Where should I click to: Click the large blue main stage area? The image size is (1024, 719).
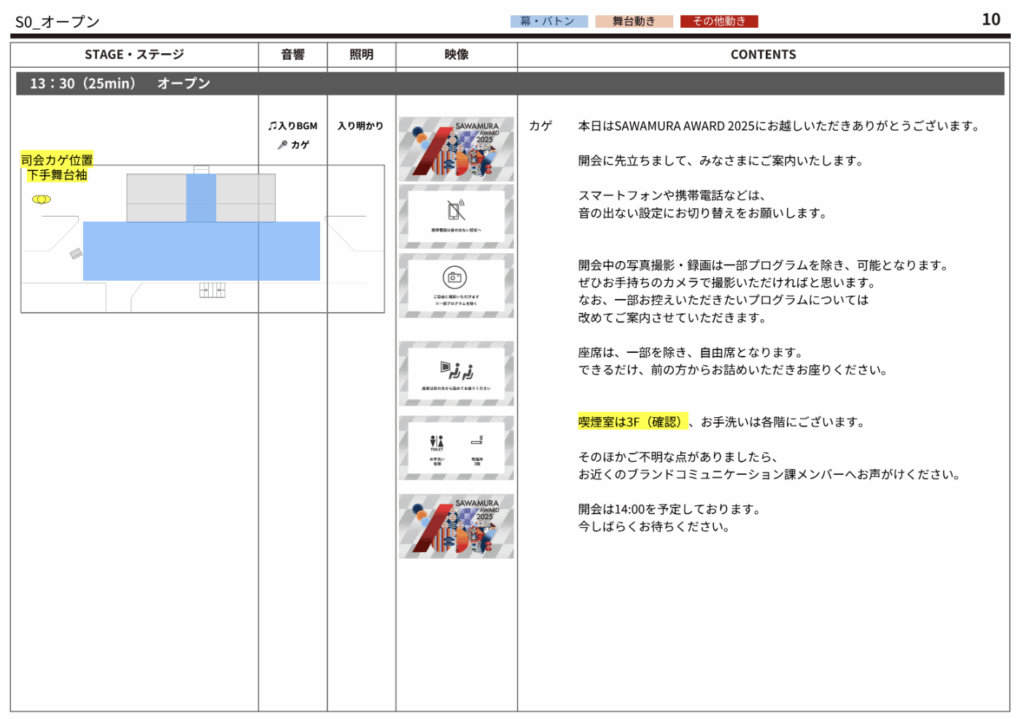pyautogui.click(x=201, y=251)
